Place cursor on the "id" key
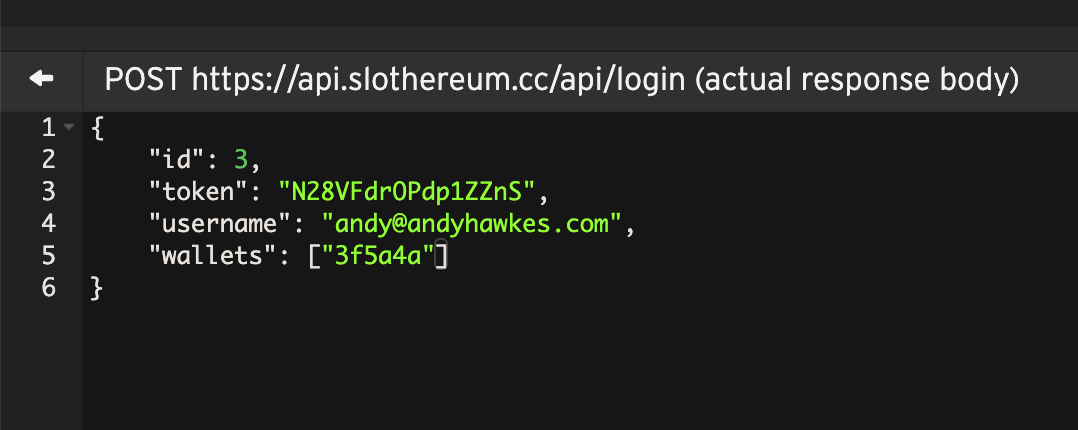This screenshot has height=430, width=1078. (x=170, y=159)
